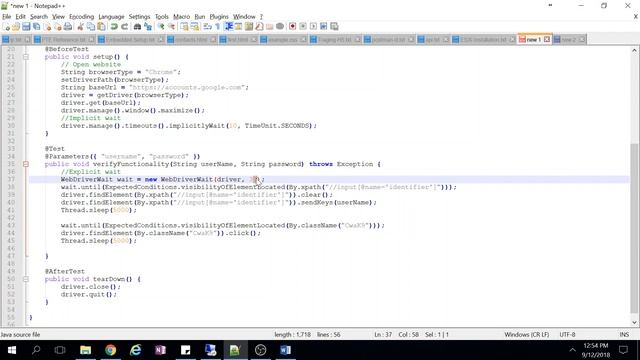The image size is (640, 360).
Task: Open the user defined language icon
Action: [238, 27]
